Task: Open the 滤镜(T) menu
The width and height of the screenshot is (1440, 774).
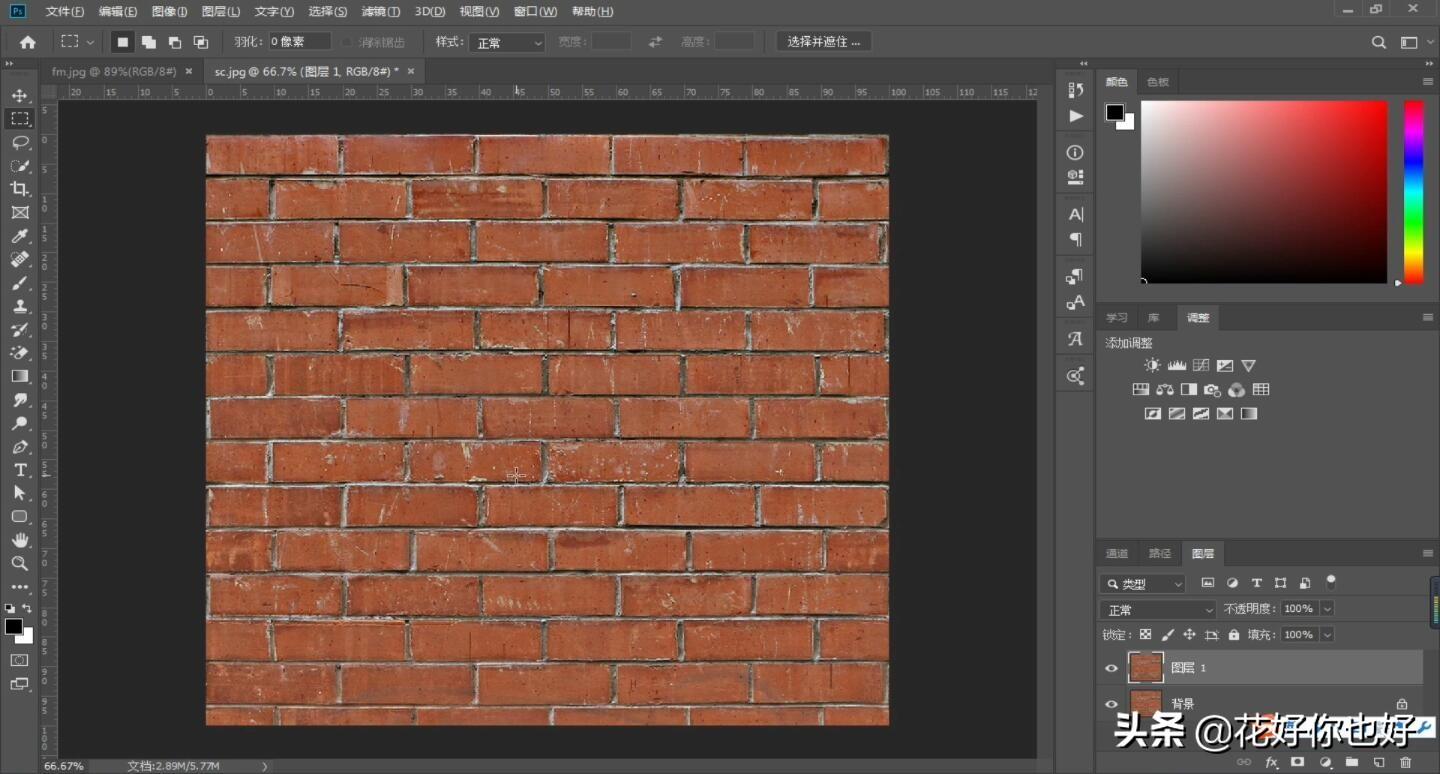Action: pos(380,12)
